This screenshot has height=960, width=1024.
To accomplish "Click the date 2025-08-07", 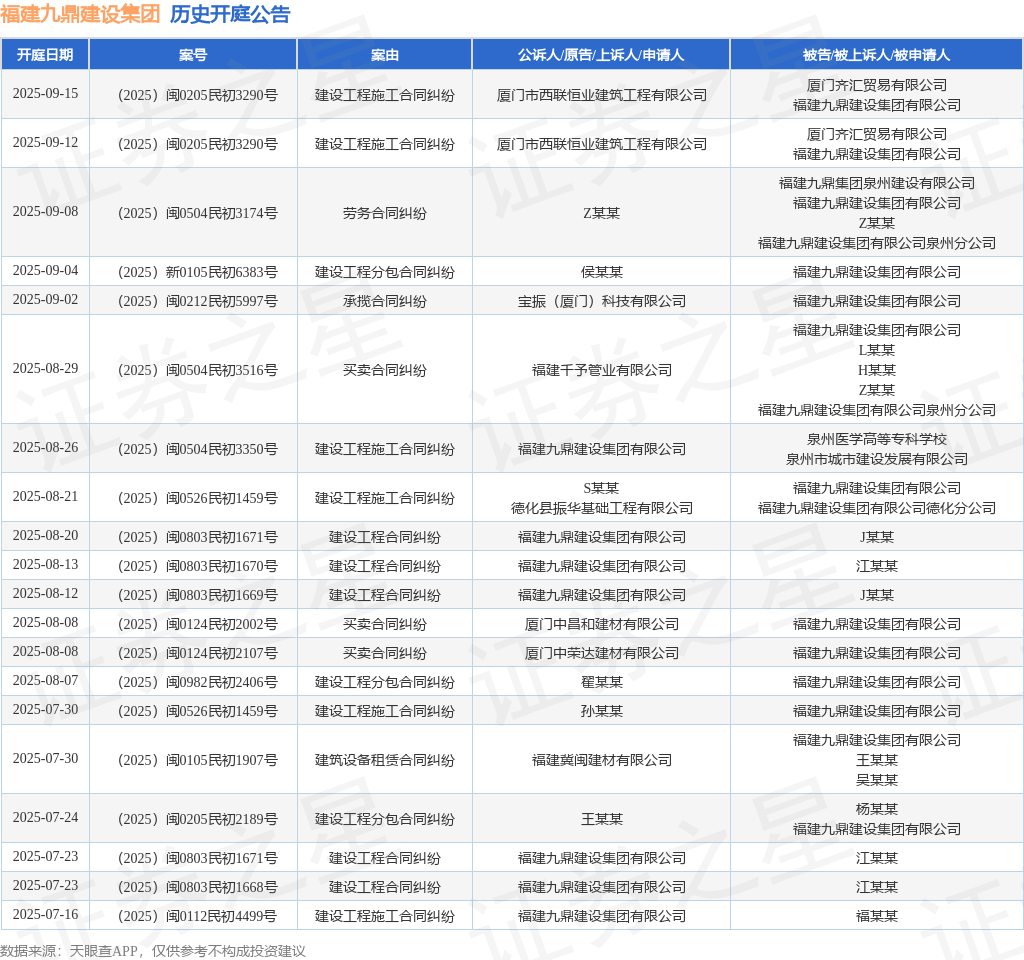I will point(45,680).
